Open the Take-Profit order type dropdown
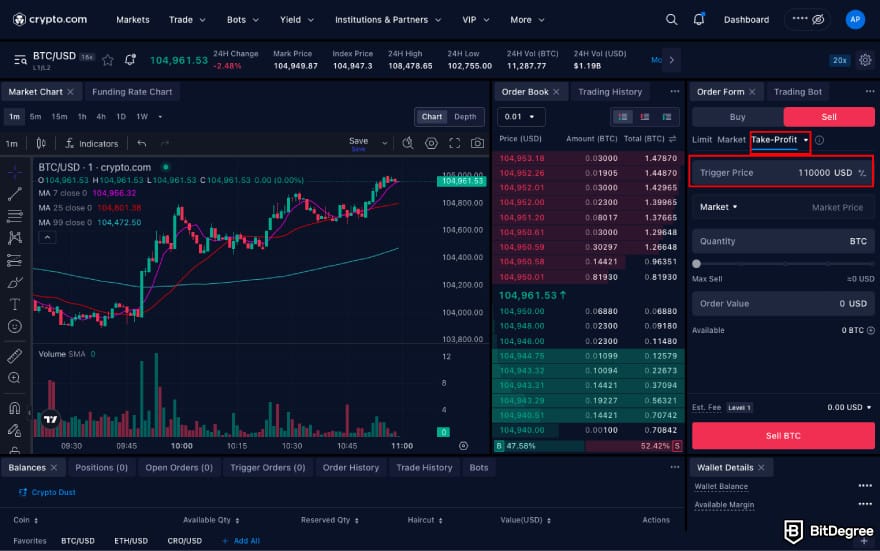Screen dimensions: 880x551 [x=780, y=140]
